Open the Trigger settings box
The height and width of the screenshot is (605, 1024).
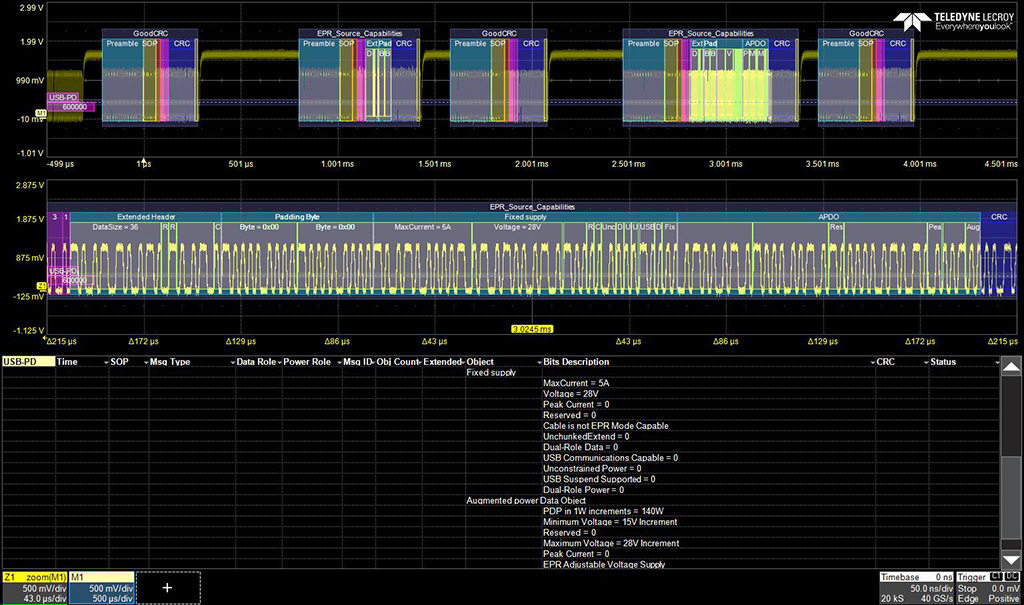click(x=990, y=588)
